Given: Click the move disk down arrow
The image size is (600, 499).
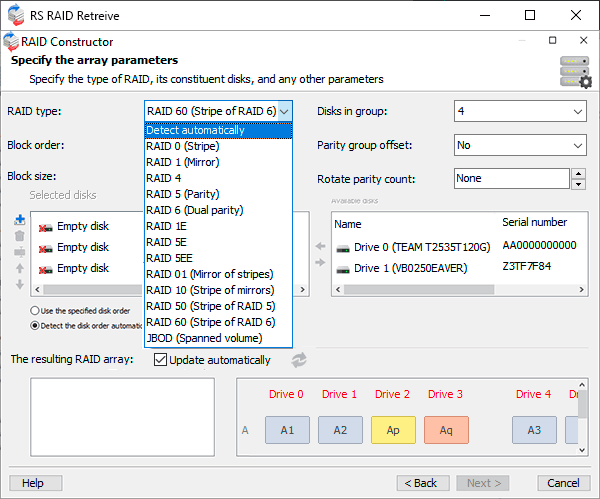Looking at the screenshot, I should (19, 284).
